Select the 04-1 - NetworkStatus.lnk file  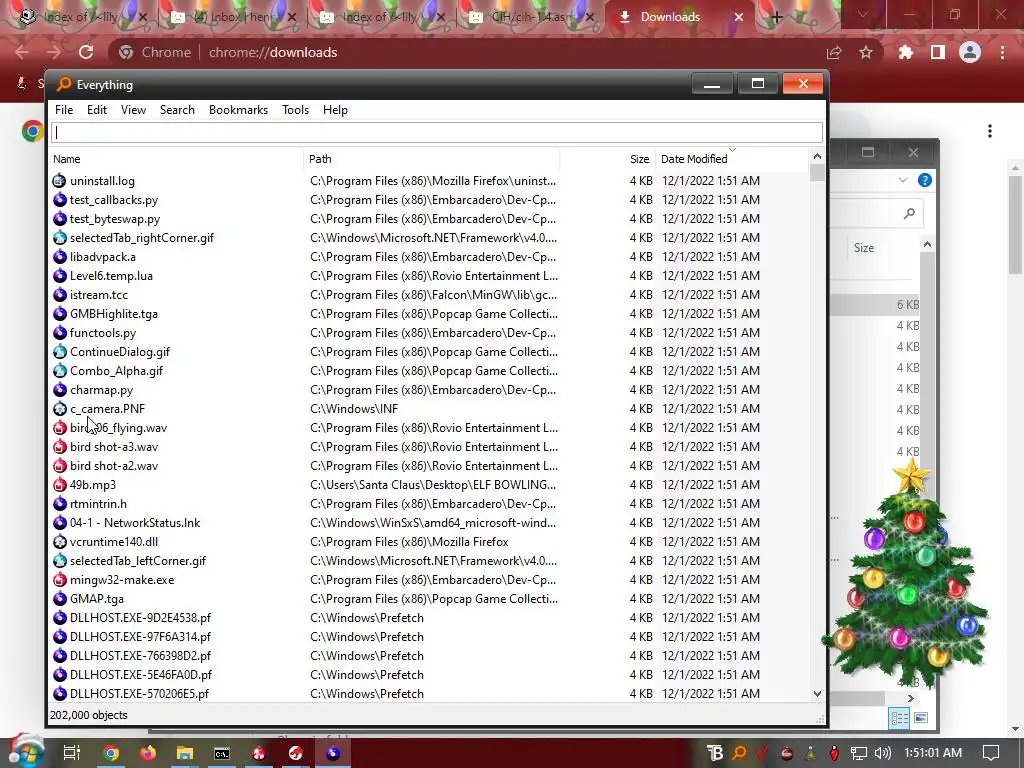[135, 522]
